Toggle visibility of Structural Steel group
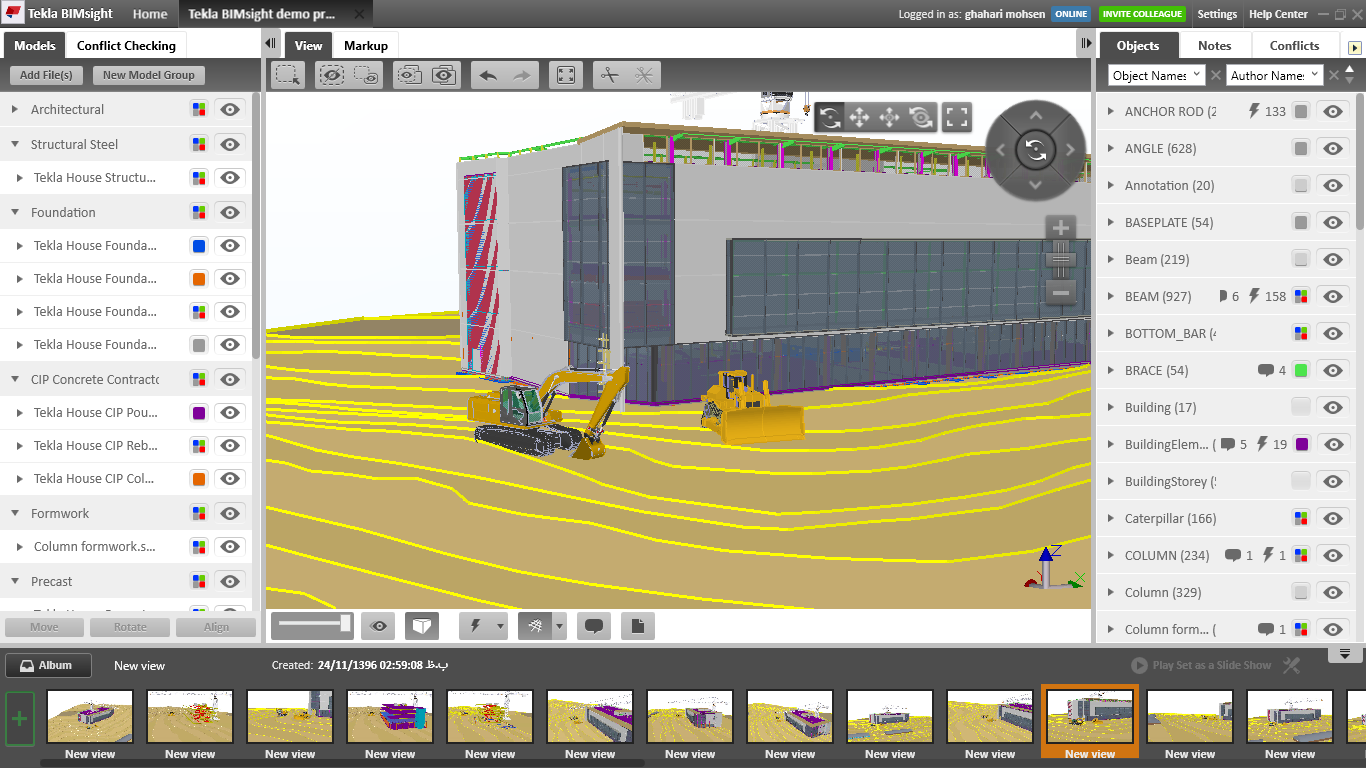The width and height of the screenshot is (1366, 768). click(231, 144)
